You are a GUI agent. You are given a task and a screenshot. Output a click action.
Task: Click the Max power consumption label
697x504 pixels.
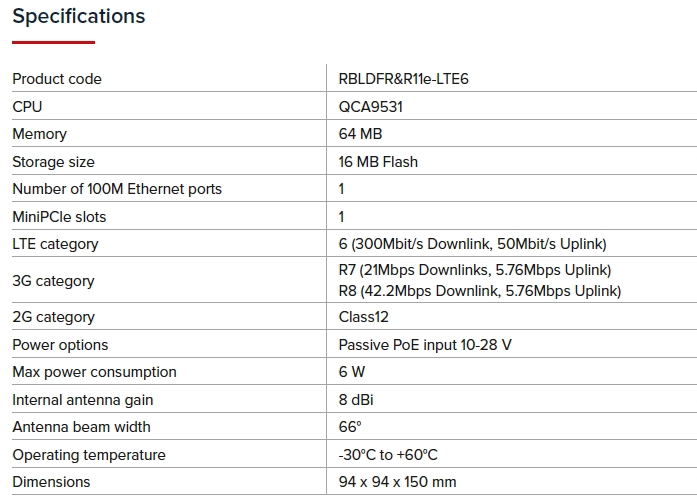(x=94, y=372)
